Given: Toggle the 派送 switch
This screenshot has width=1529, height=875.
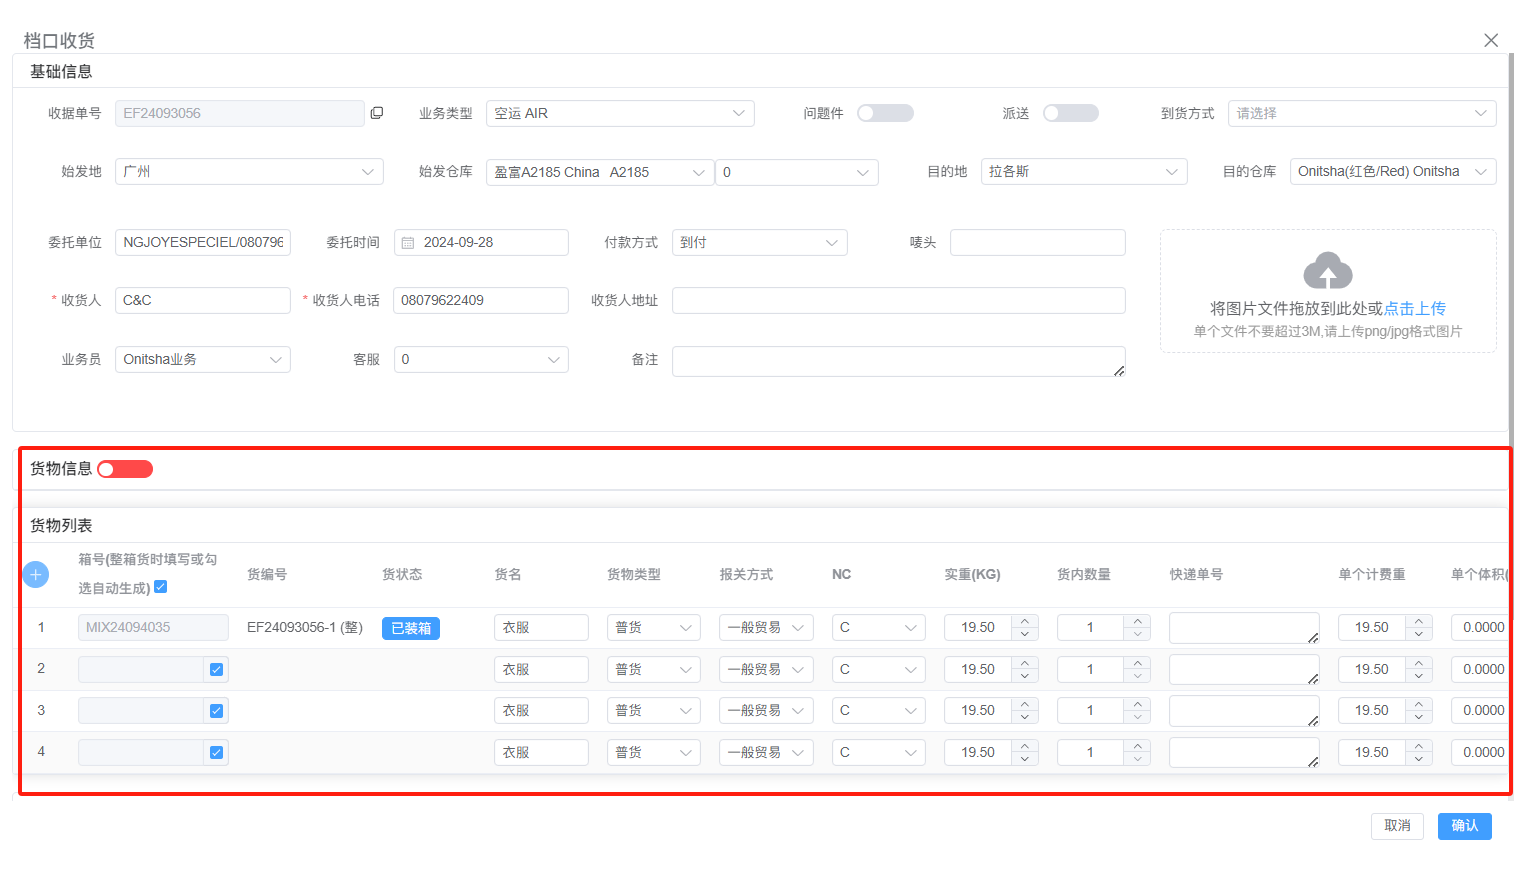Looking at the screenshot, I should (1071, 113).
